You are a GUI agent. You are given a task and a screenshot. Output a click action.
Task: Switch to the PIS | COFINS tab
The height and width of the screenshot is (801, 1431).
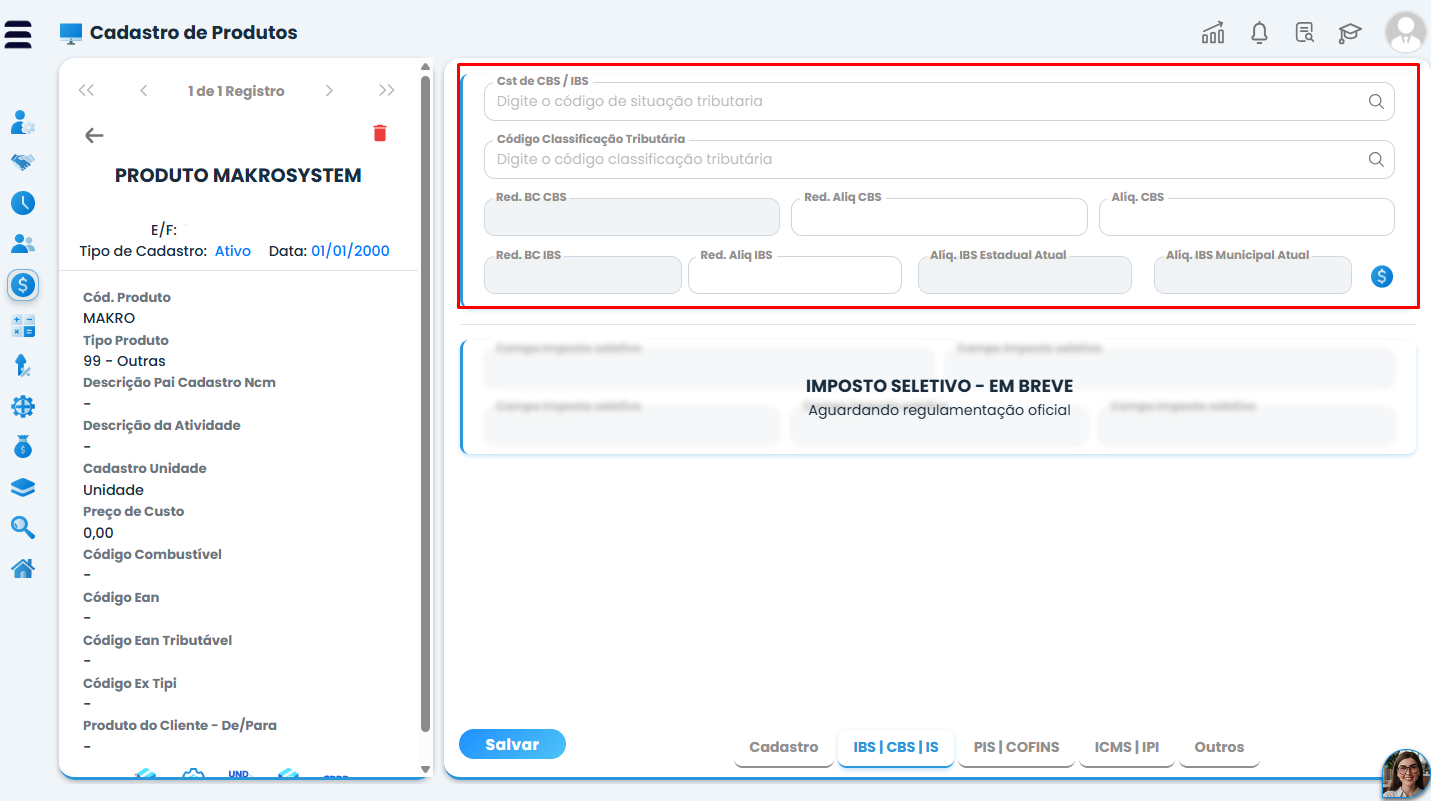[x=1016, y=748]
